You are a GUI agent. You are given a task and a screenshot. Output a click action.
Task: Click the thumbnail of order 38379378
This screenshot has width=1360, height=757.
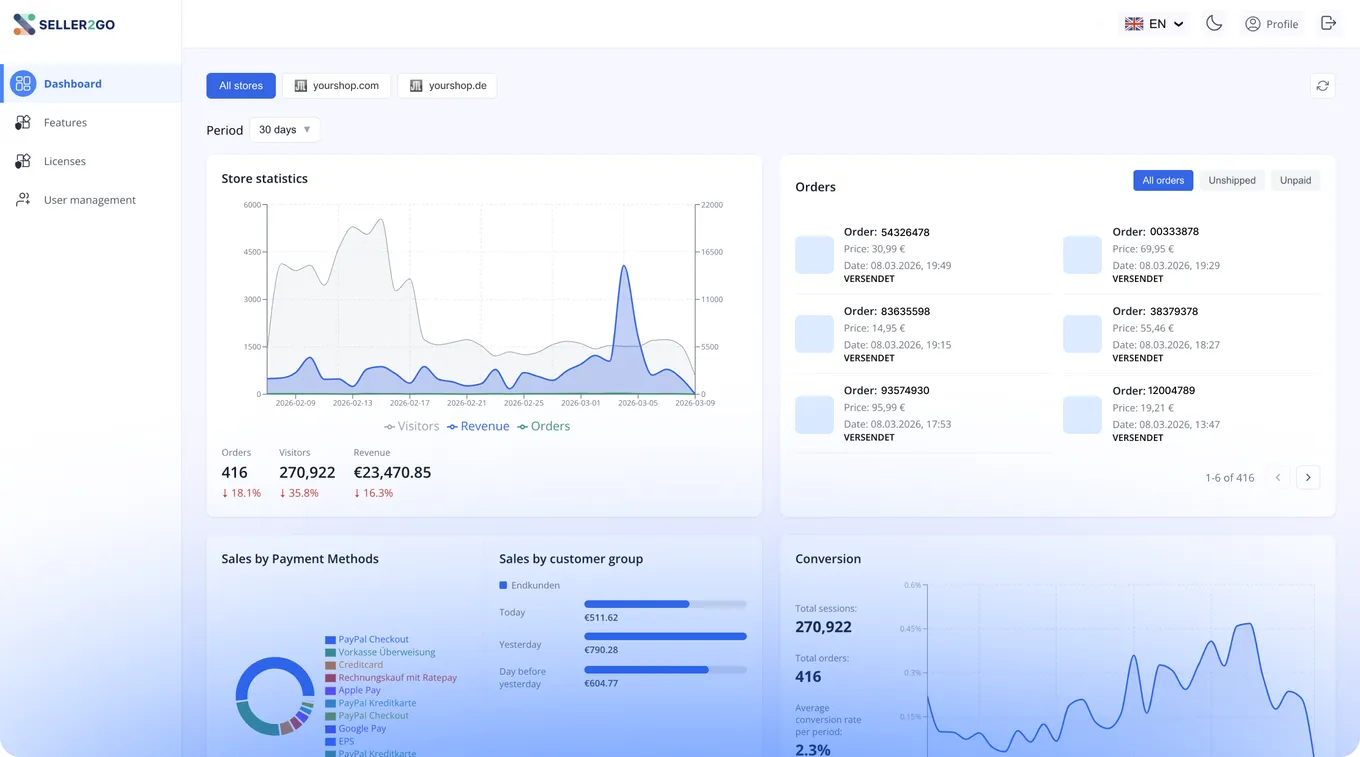[x=1082, y=334]
